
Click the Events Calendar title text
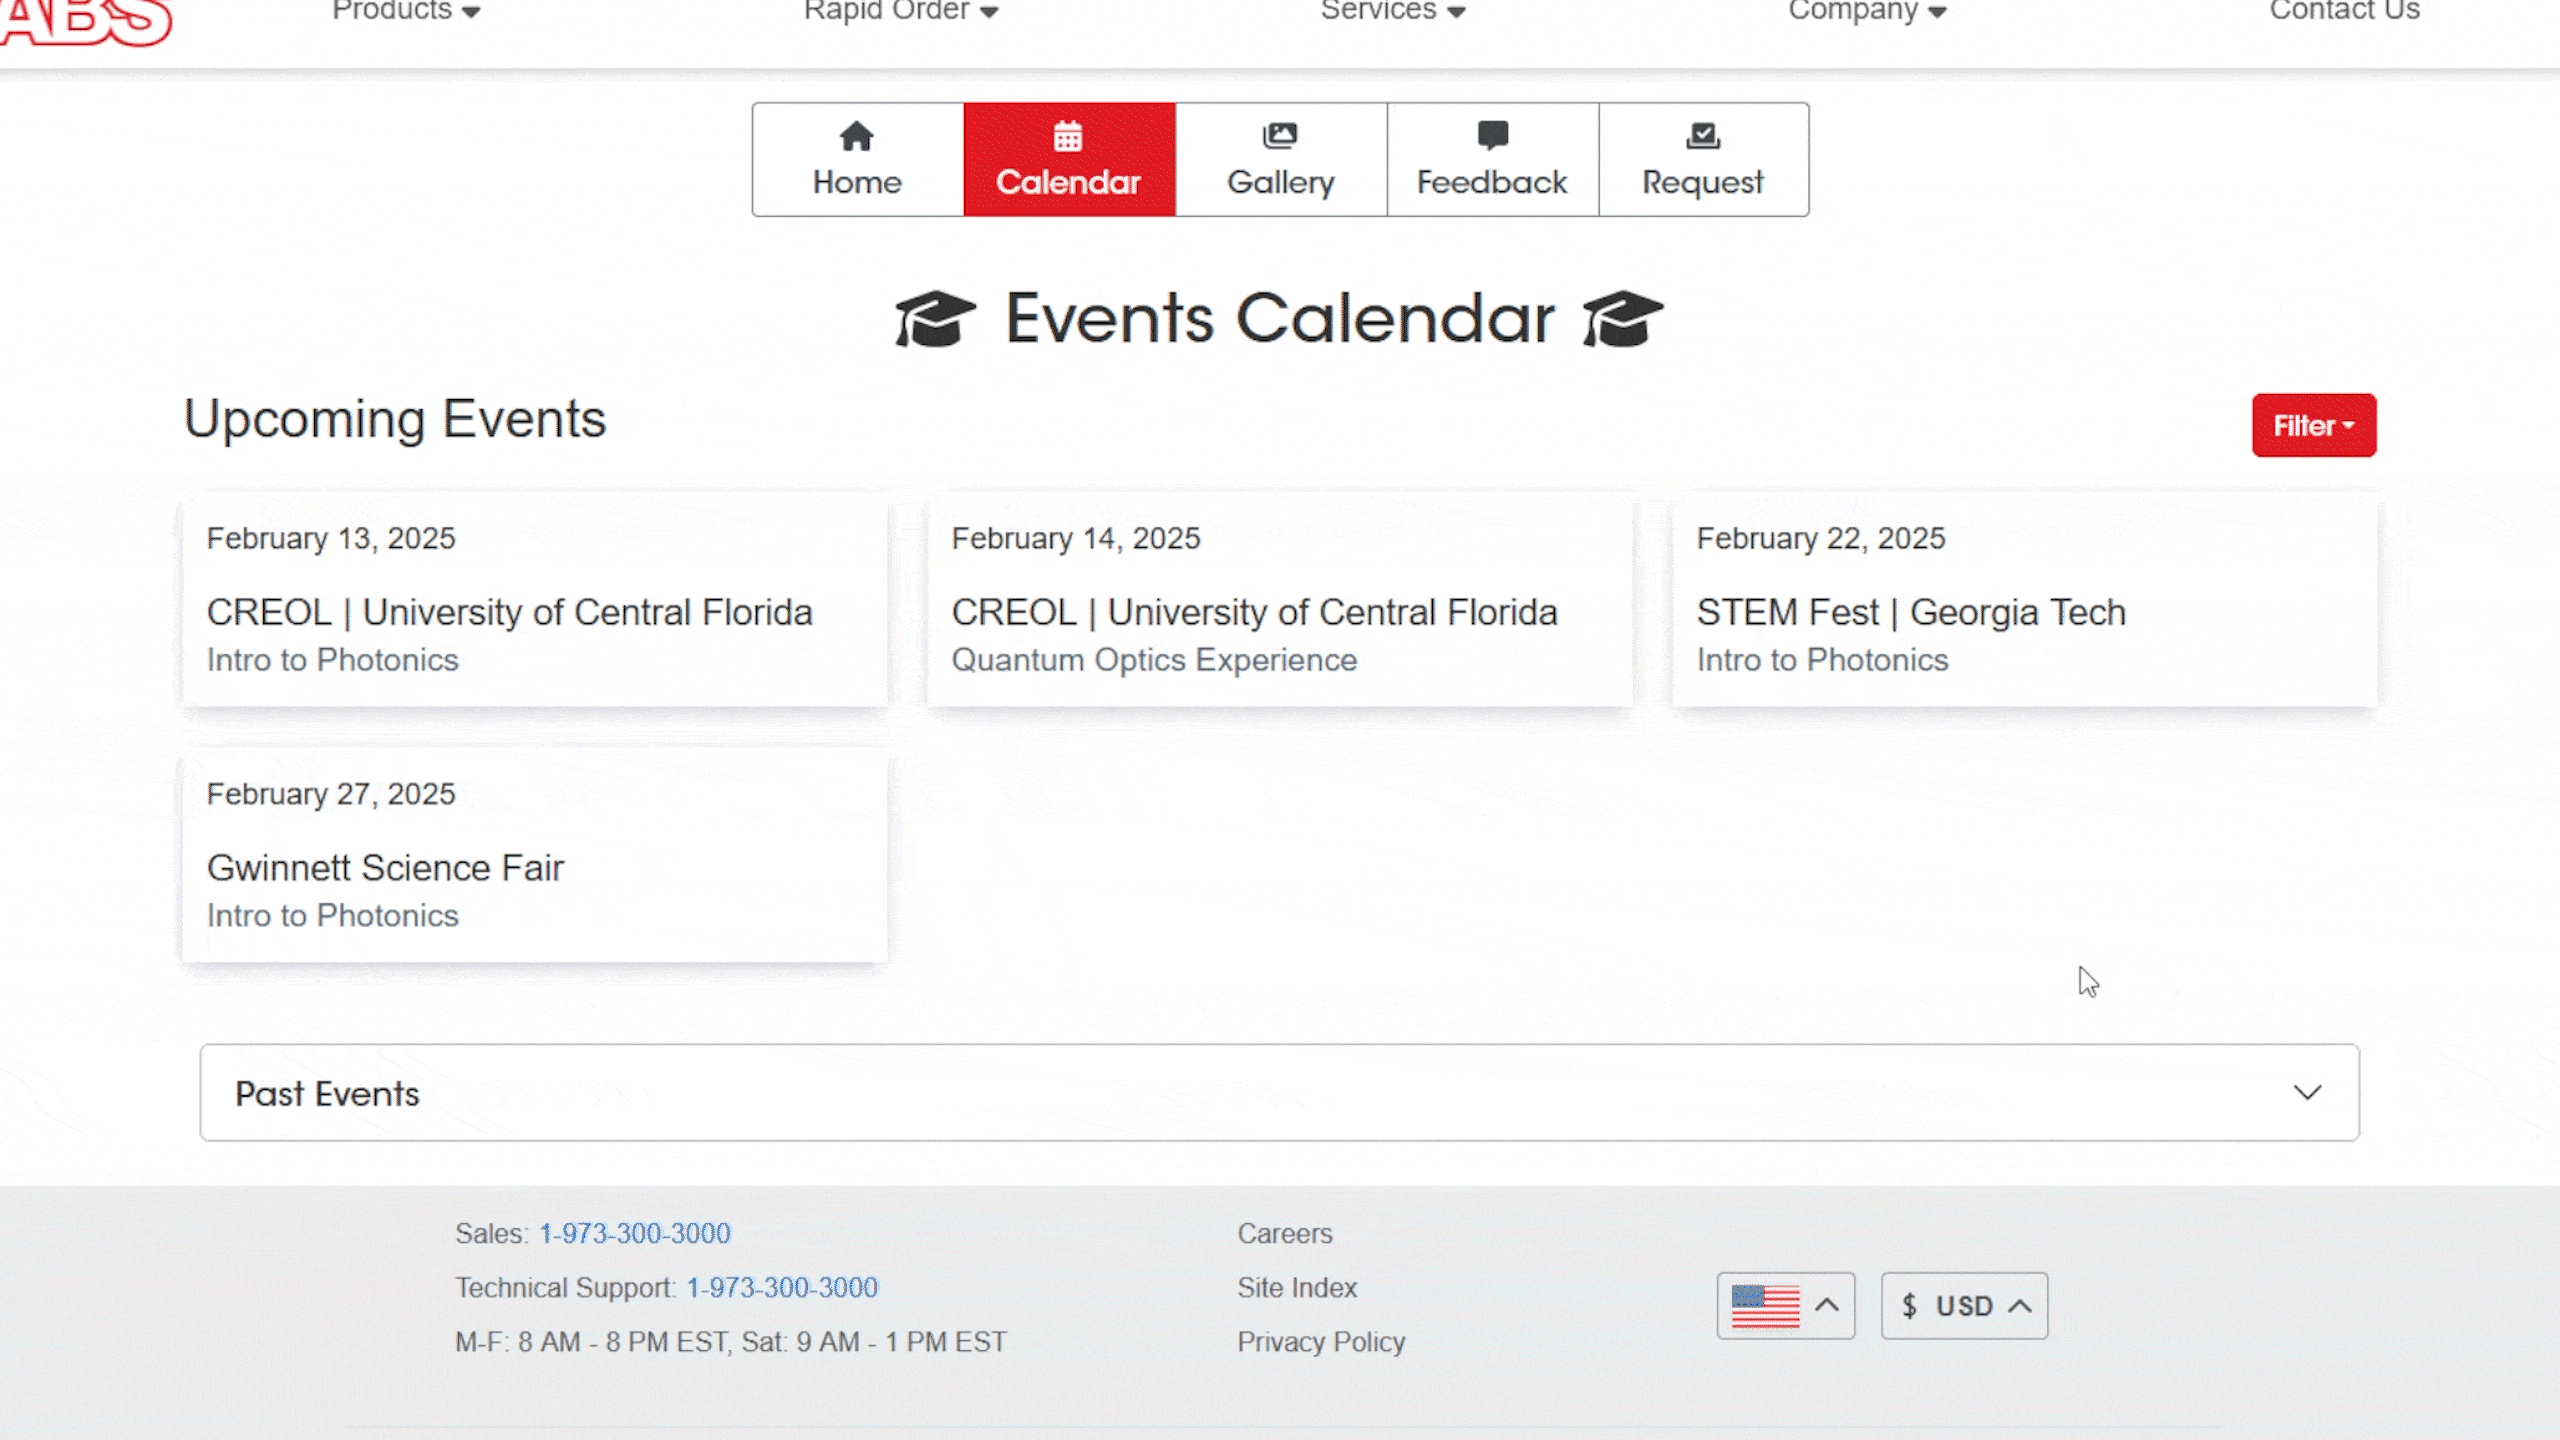coord(1279,318)
